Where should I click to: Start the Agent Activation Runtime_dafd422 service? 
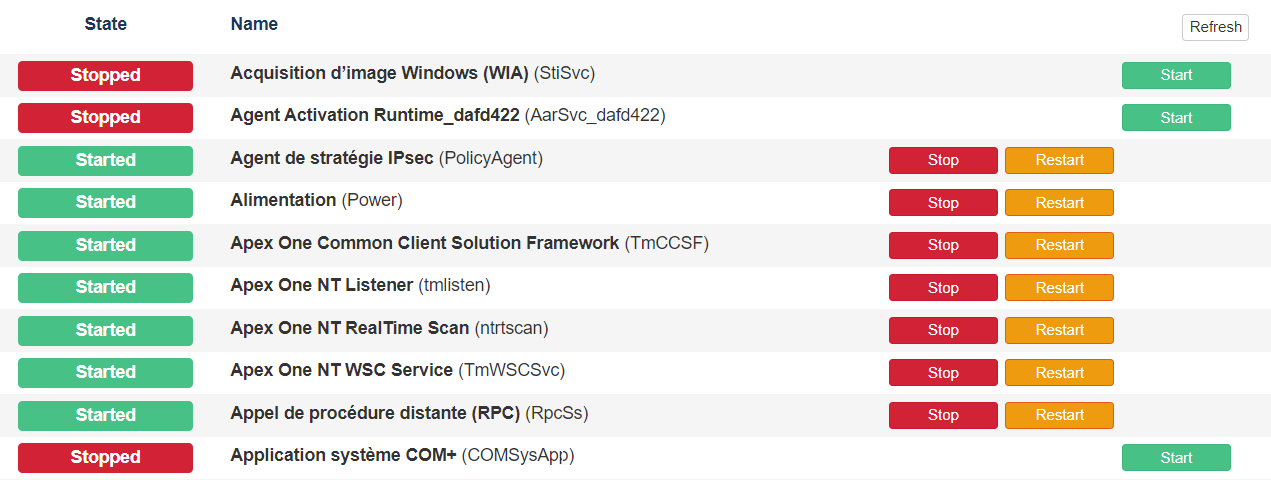1176,118
